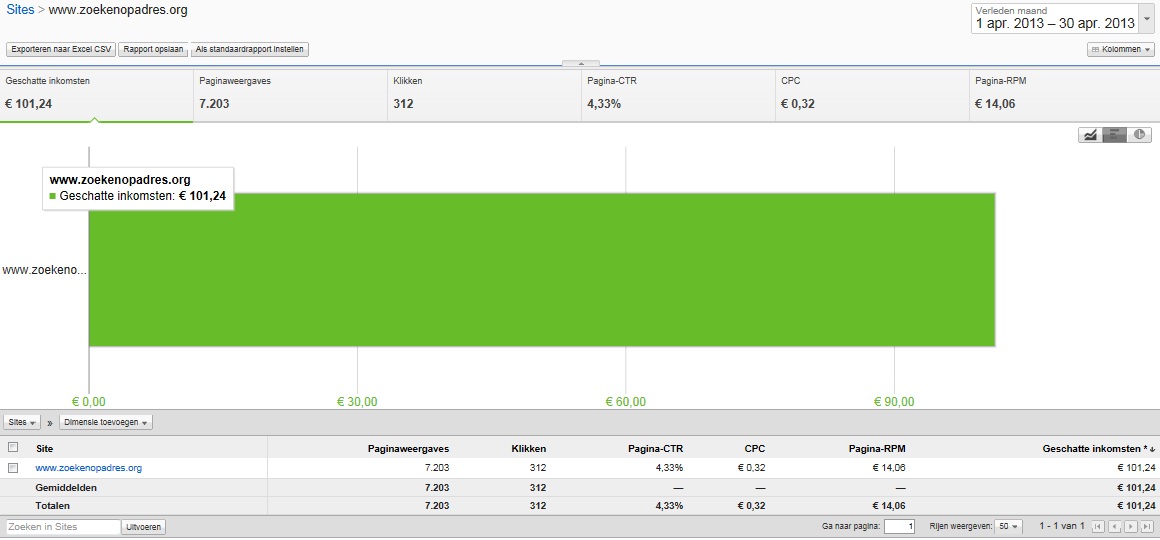Tick the select-all checkbox in the Site header
The height and width of the screenshot is (540, 1160).
click(x=13, y=447)
